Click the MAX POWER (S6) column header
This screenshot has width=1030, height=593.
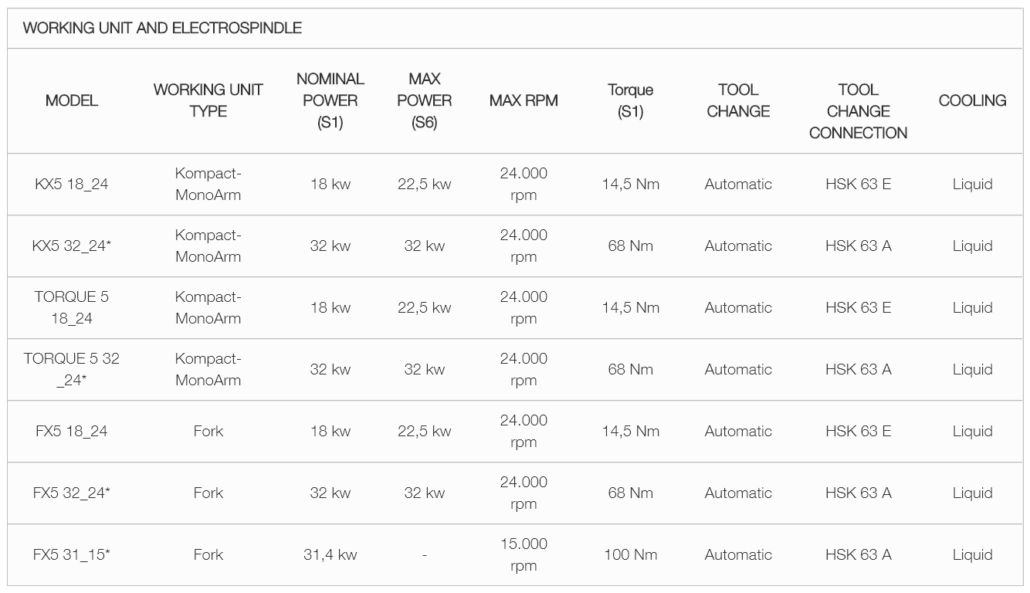point(424,100)
